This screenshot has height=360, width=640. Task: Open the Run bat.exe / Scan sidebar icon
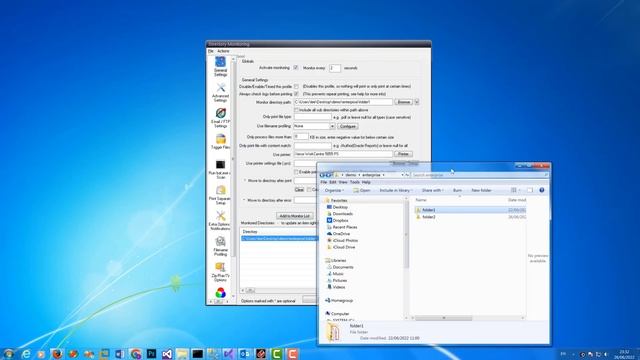pyautogui.click(x=220, y=169)
